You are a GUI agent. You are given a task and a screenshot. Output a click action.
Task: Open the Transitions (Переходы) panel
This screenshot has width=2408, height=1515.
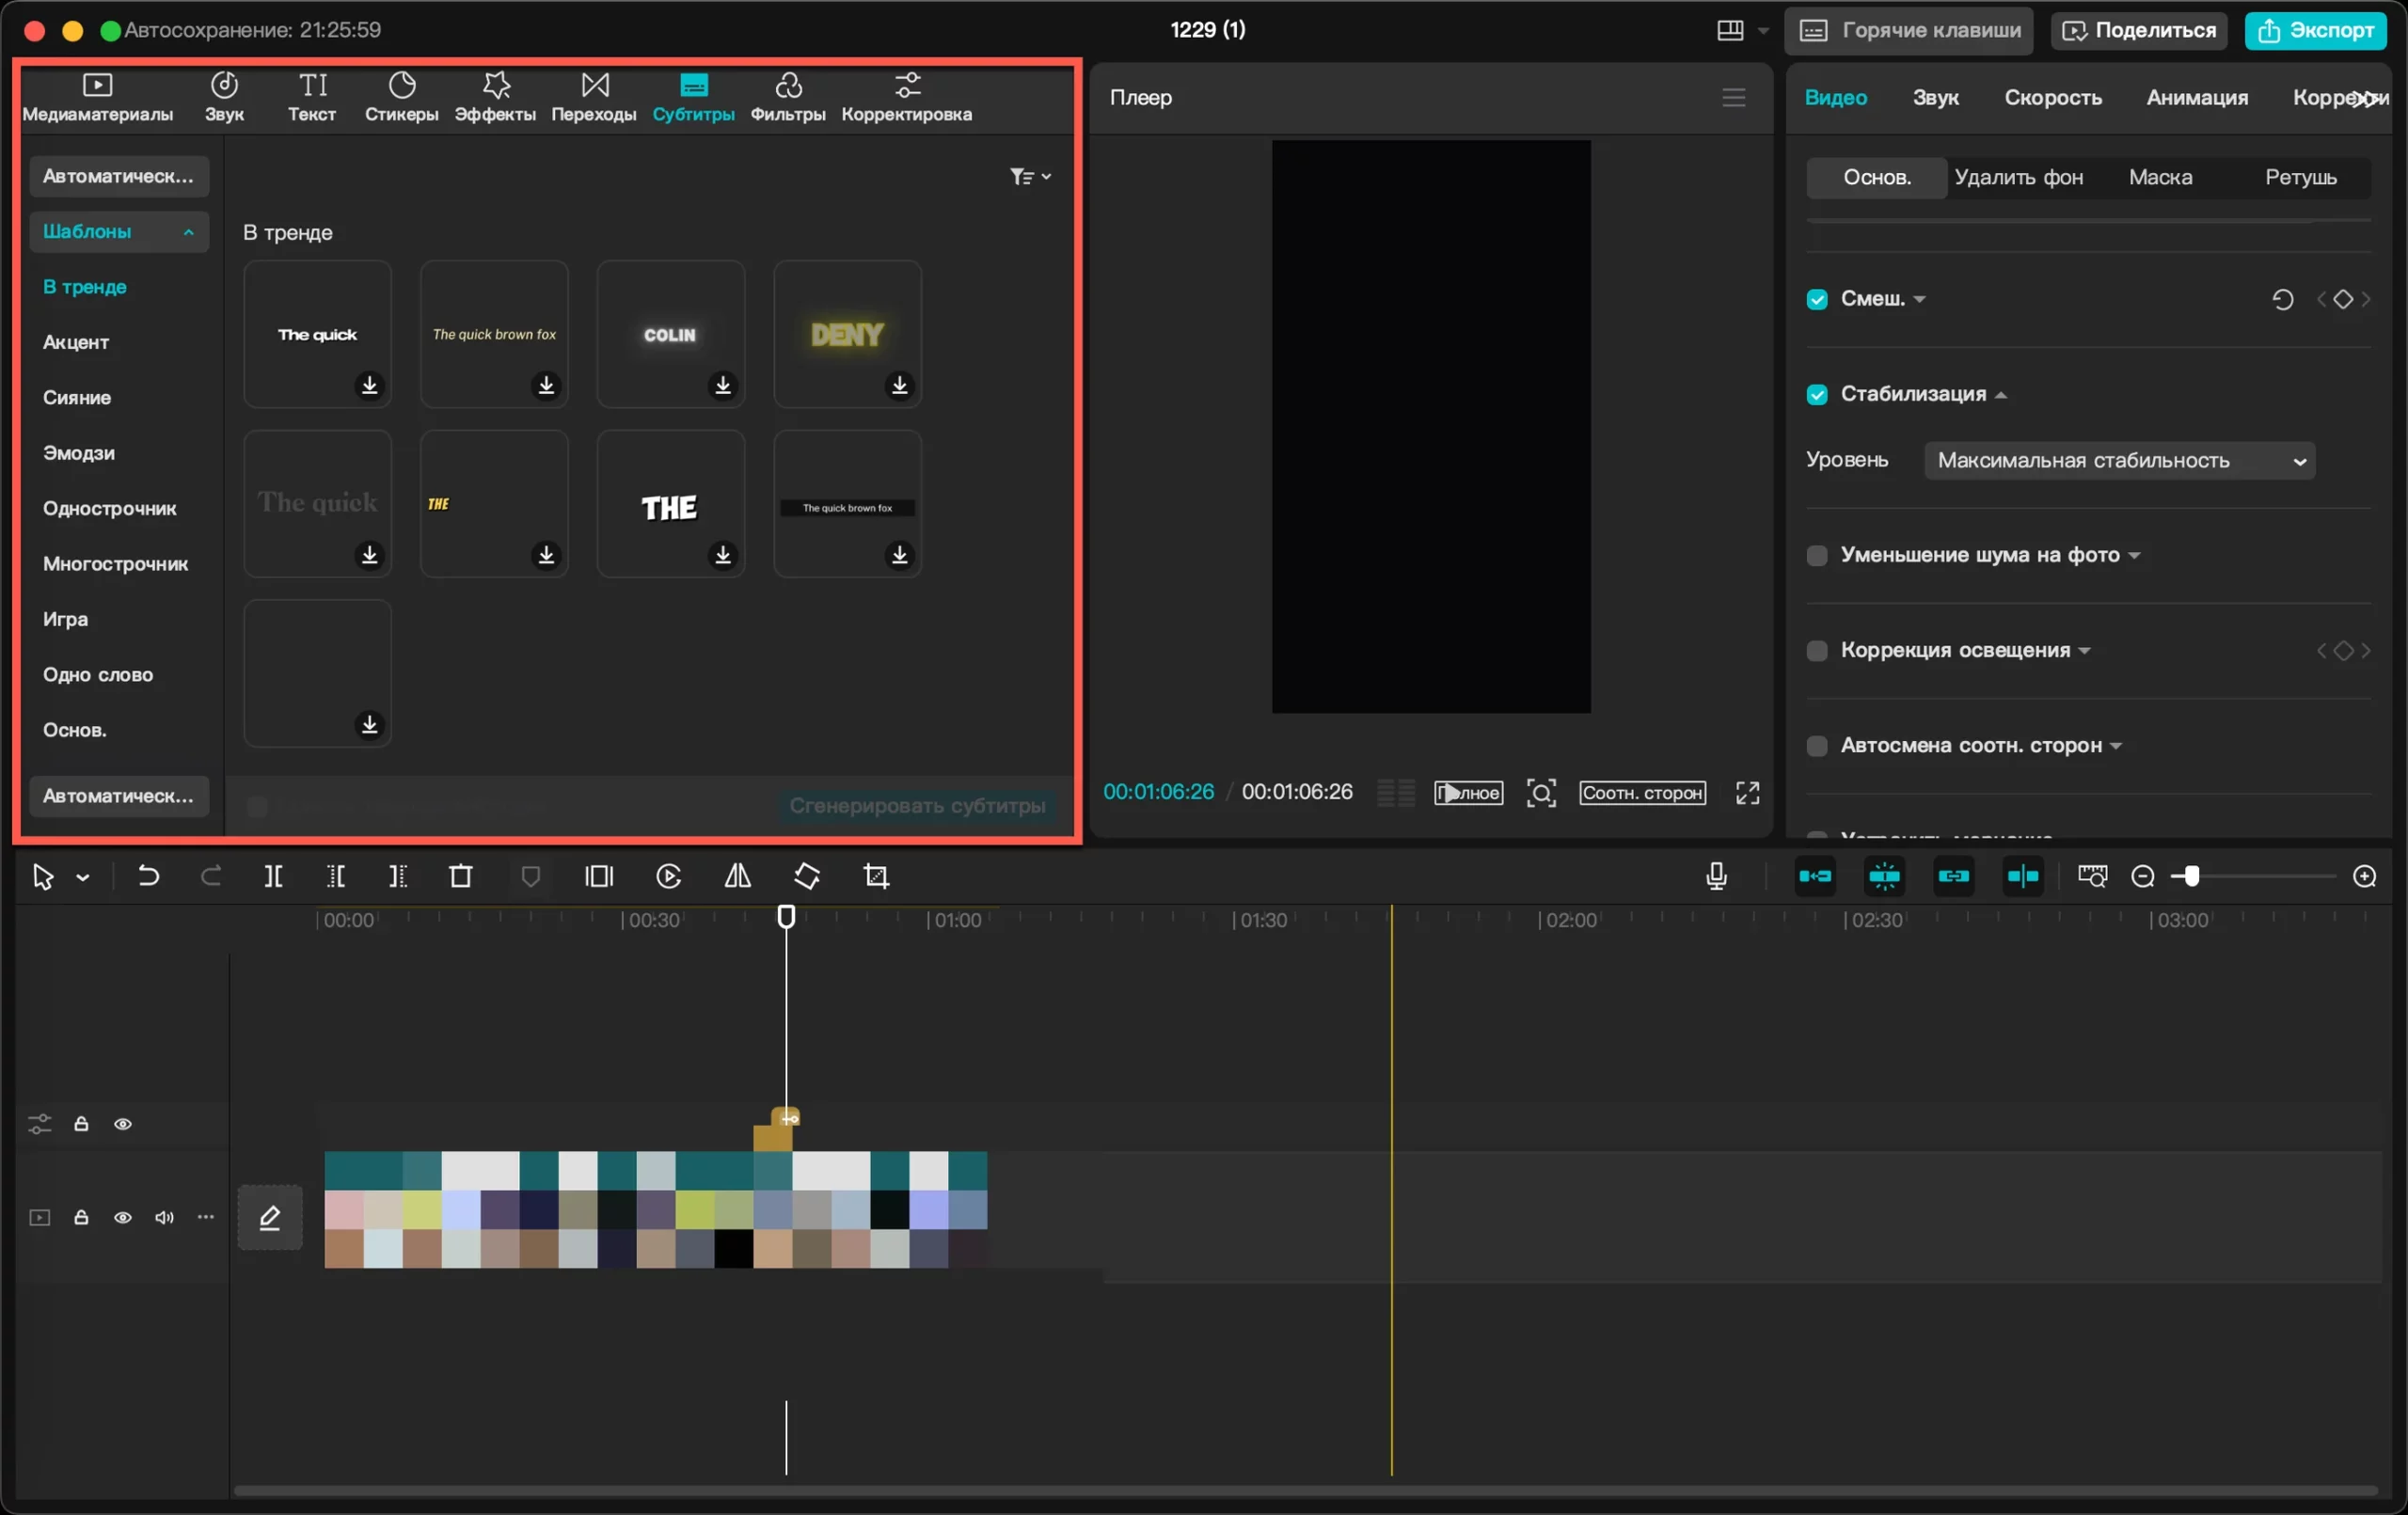click(594, 97)
